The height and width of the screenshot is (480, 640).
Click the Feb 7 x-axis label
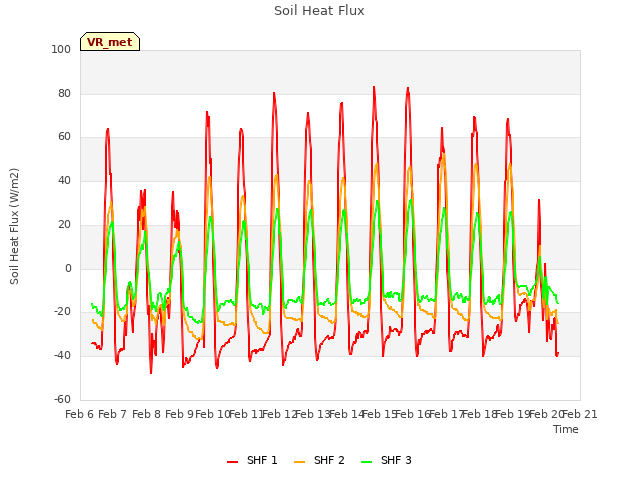pyautogui.click(x=113, y=414)
